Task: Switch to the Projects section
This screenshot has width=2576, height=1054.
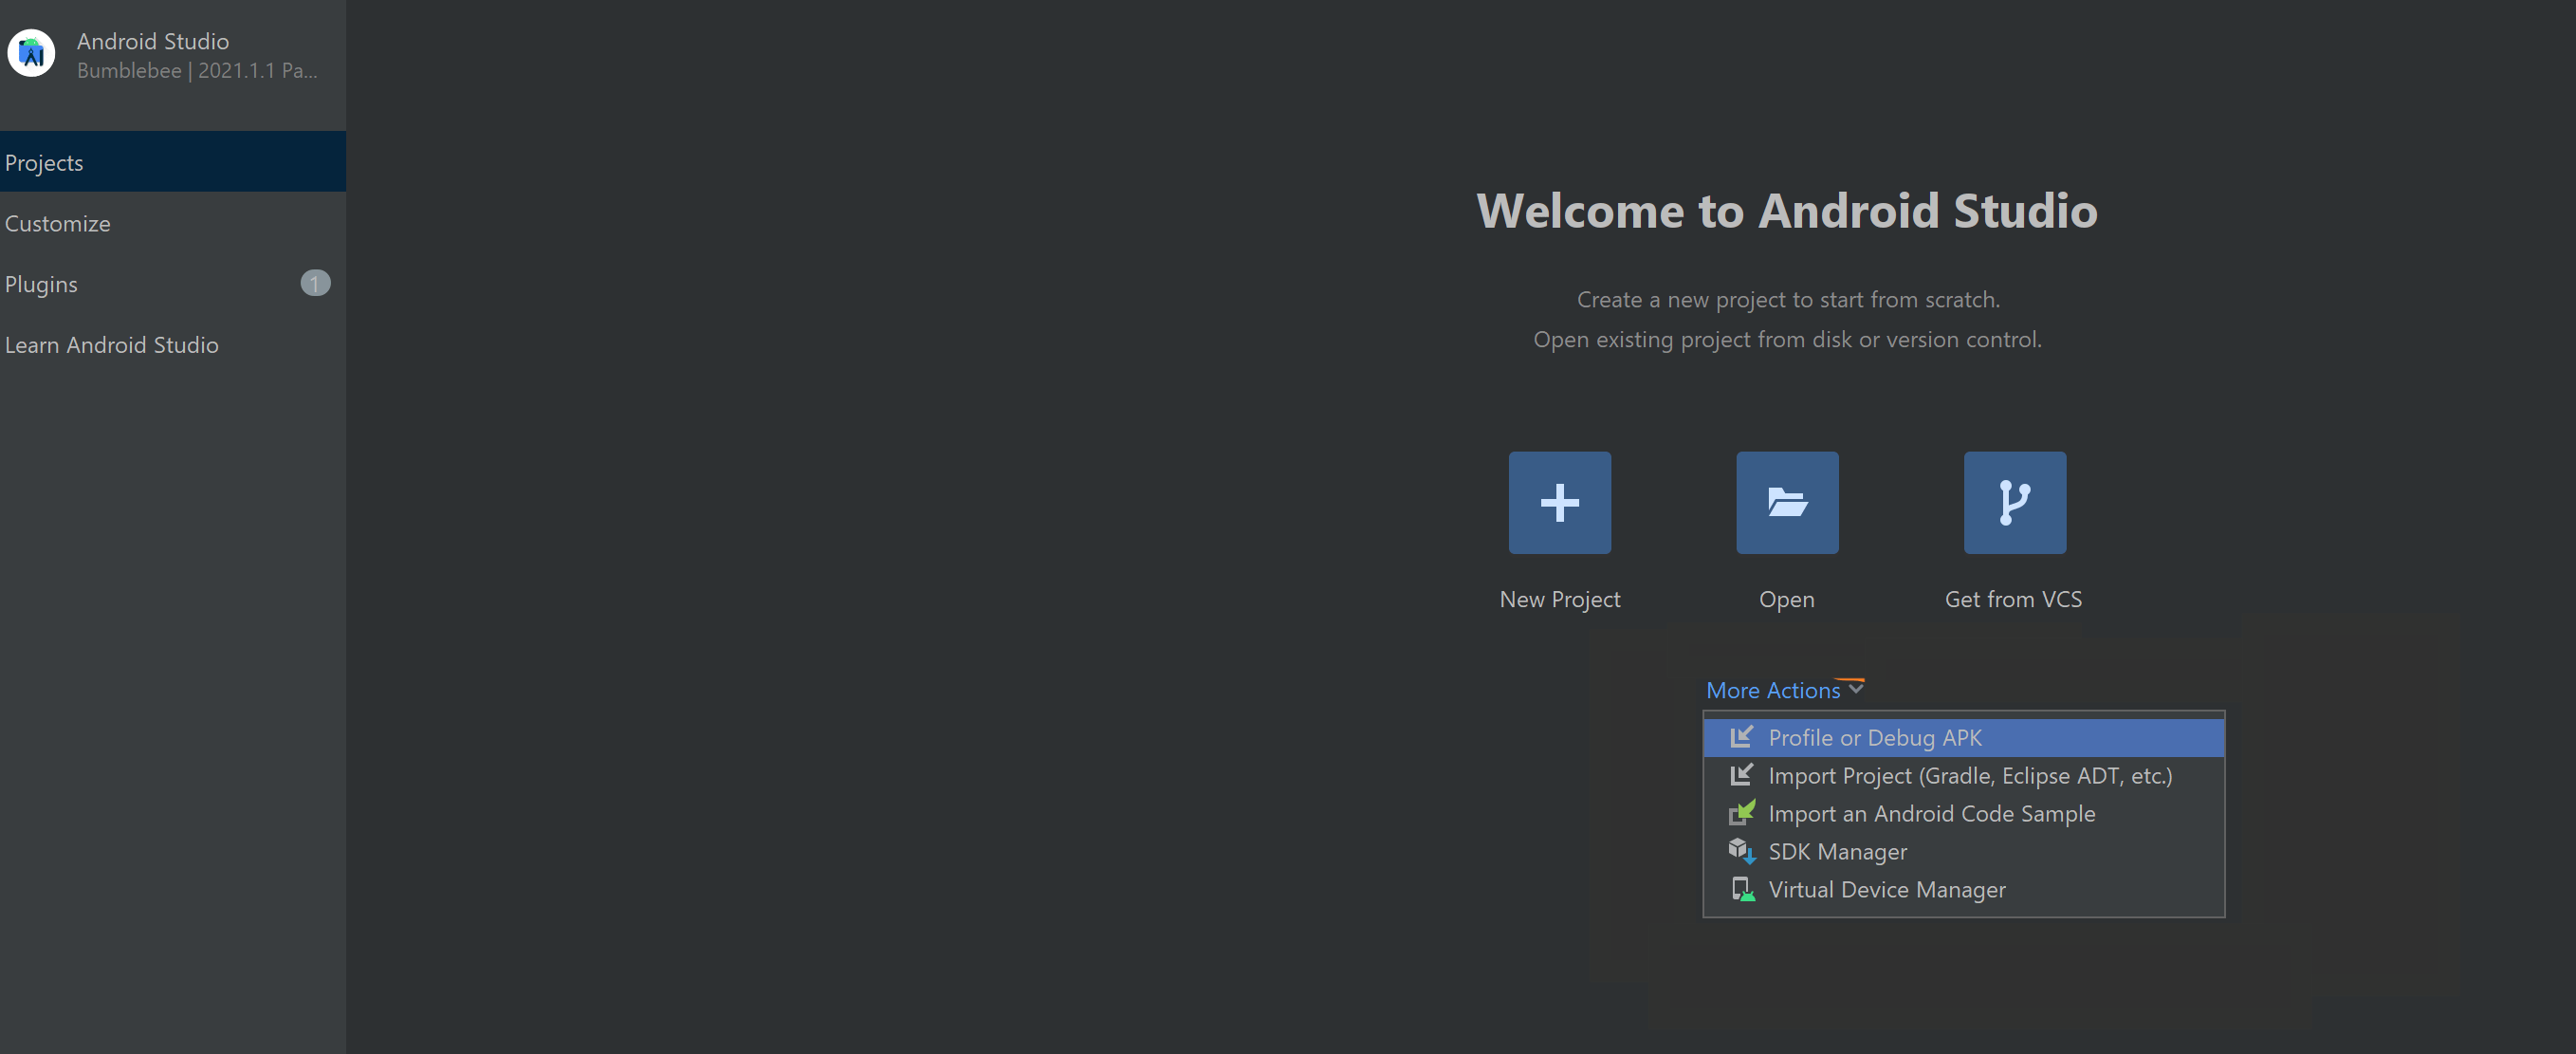Action: click(x=44, y=162)
